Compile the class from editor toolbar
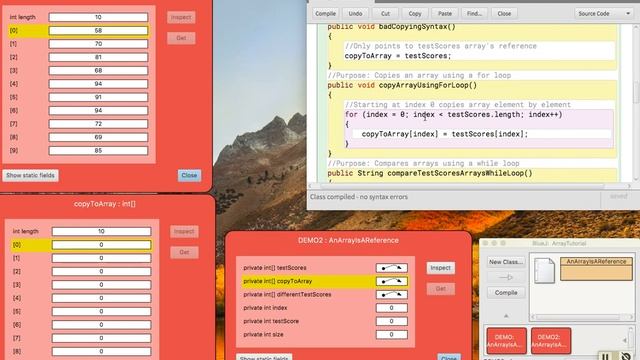The width and height of the screenshot is (640, 360). (x=325, y=13)
